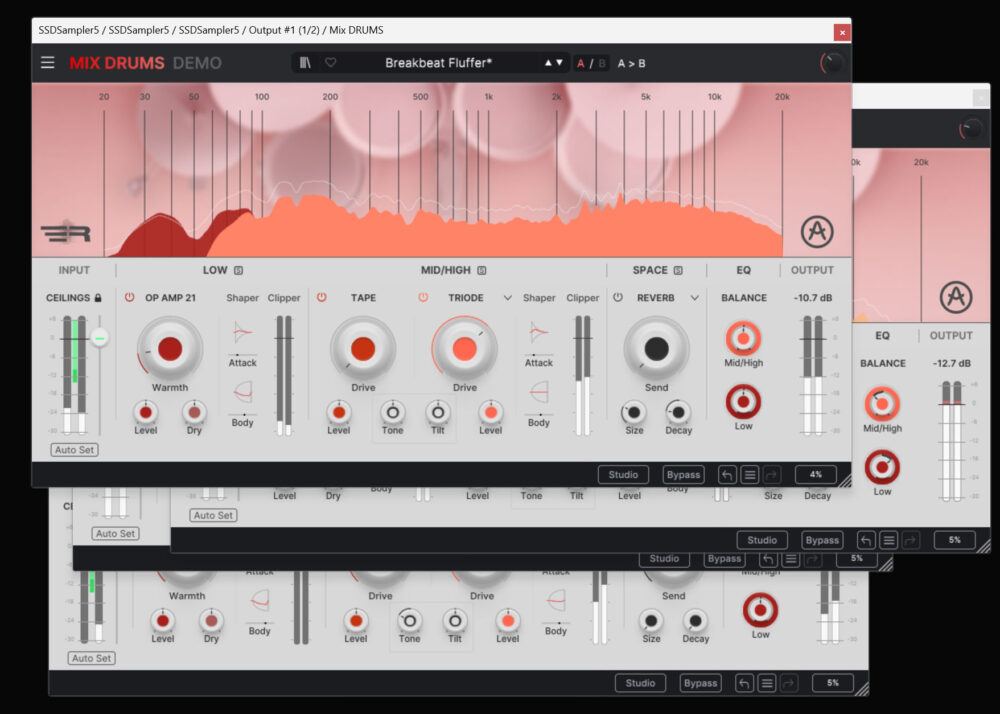Click Studio in the right background window
The width and height of the screenshot is (1000, 714).
point(762,540)
